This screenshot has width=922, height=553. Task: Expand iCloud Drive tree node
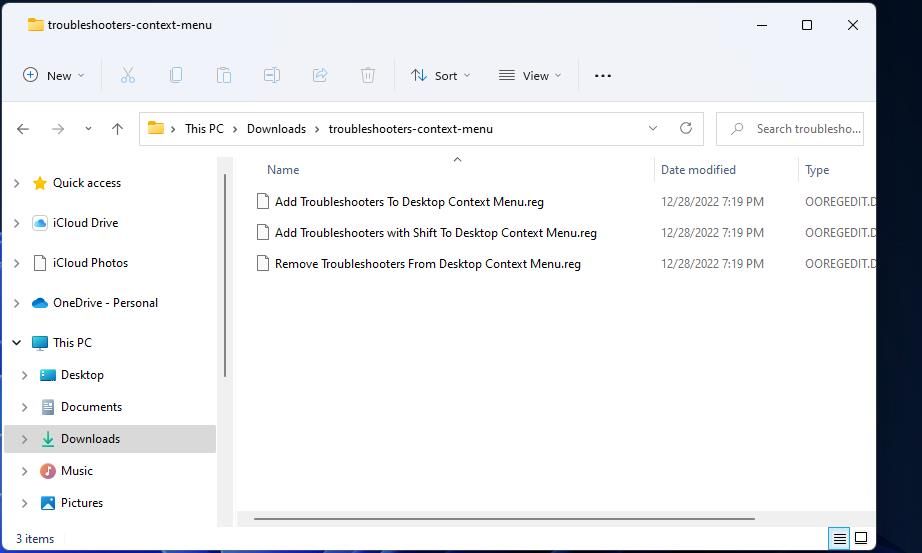point(16,223)
